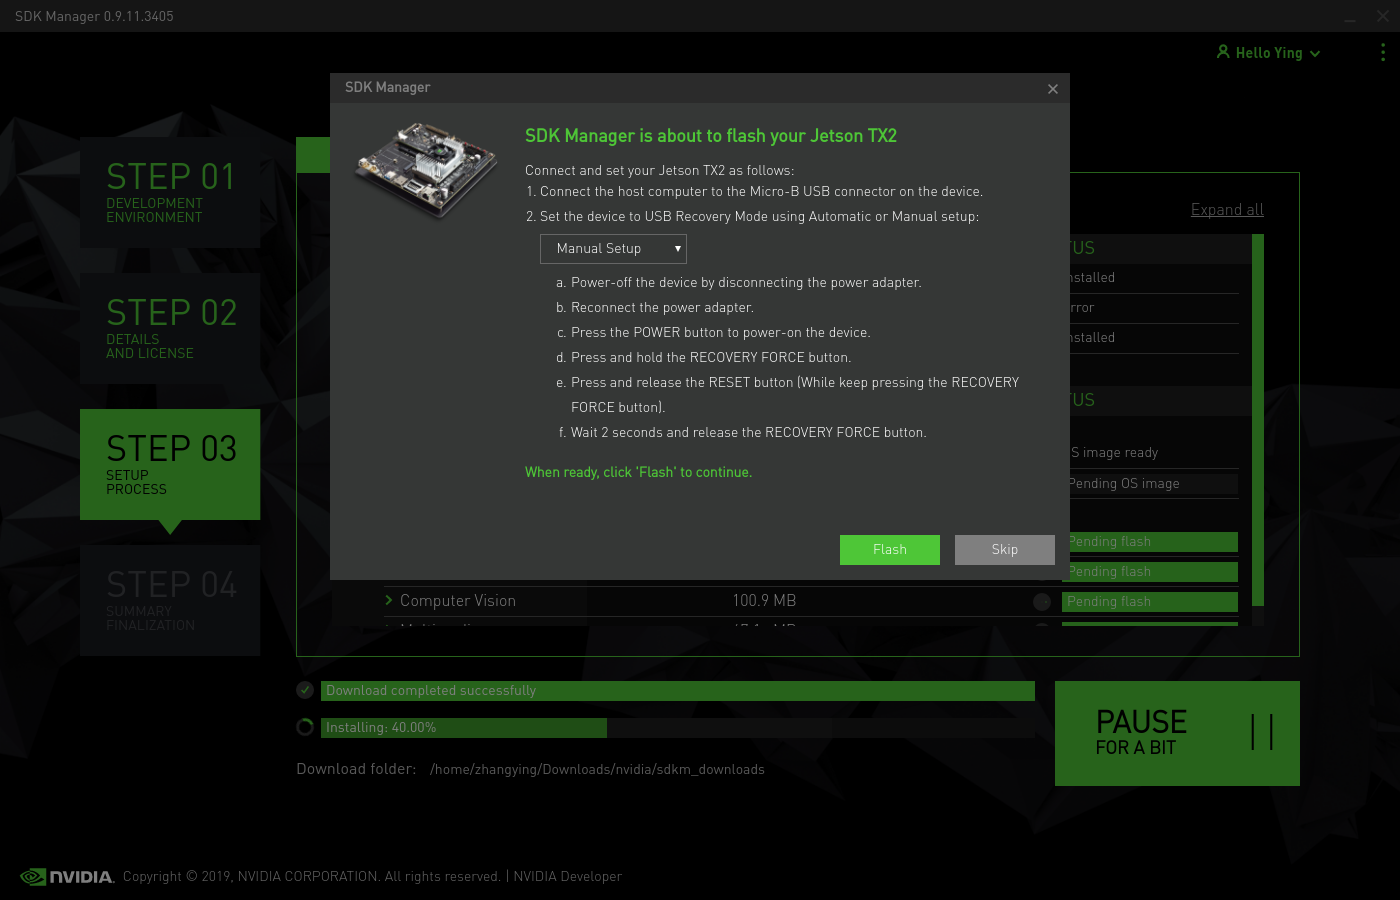1400x900 pixels.
Task: Click 'When ready, click Flash to continue' text
Action: [x=638, y=472]
